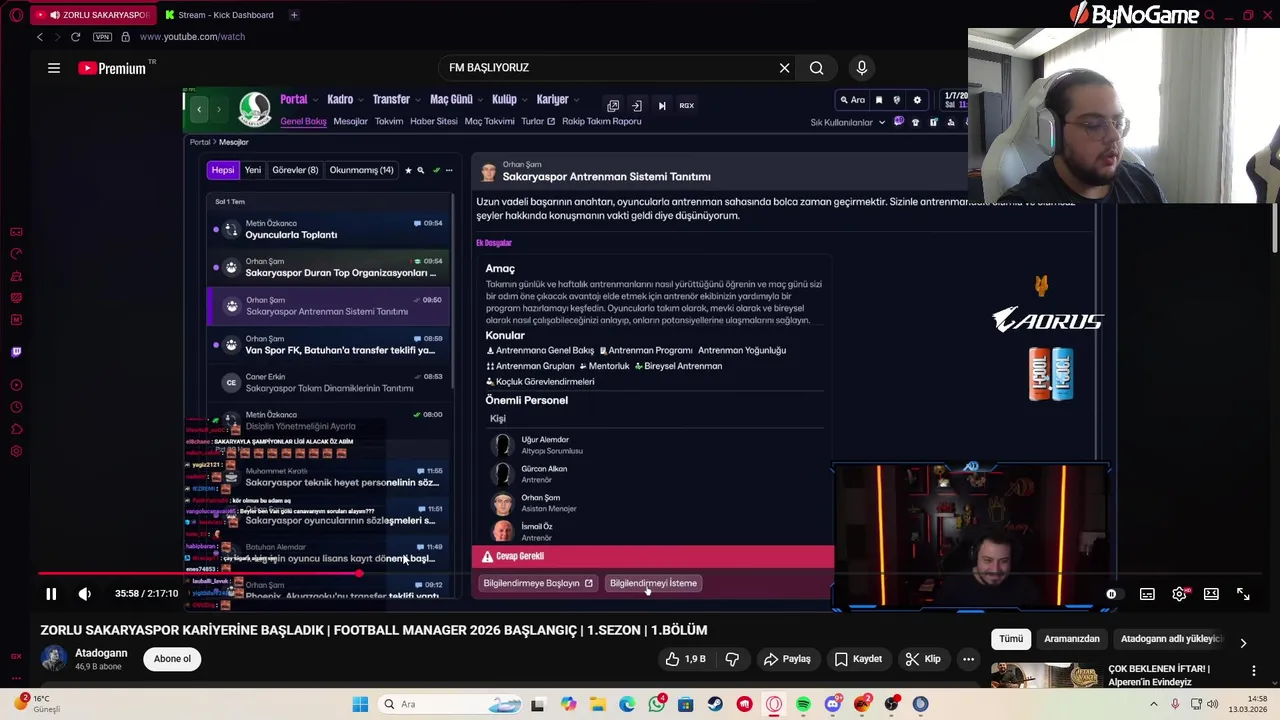Select the Görevler (8) filter
This screenshot has height=720, width=1280.
295,170
